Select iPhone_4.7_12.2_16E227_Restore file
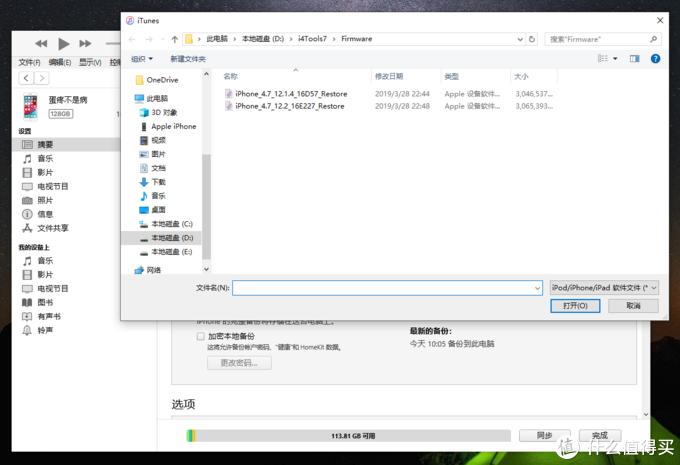Image resolution: width=680 pixels, height=465 pixels. tap(290, 106)
